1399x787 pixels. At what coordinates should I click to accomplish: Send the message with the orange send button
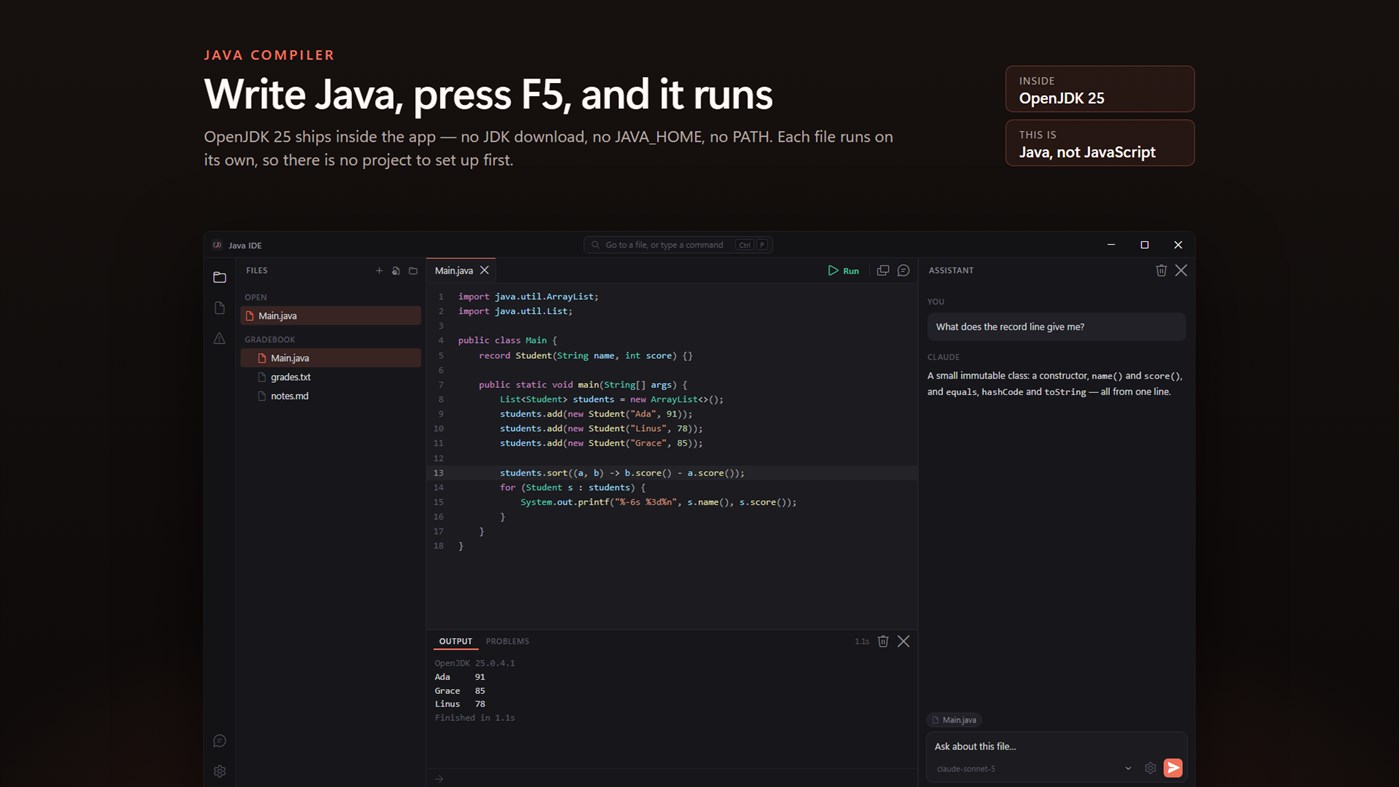(x=1173, y=768)
